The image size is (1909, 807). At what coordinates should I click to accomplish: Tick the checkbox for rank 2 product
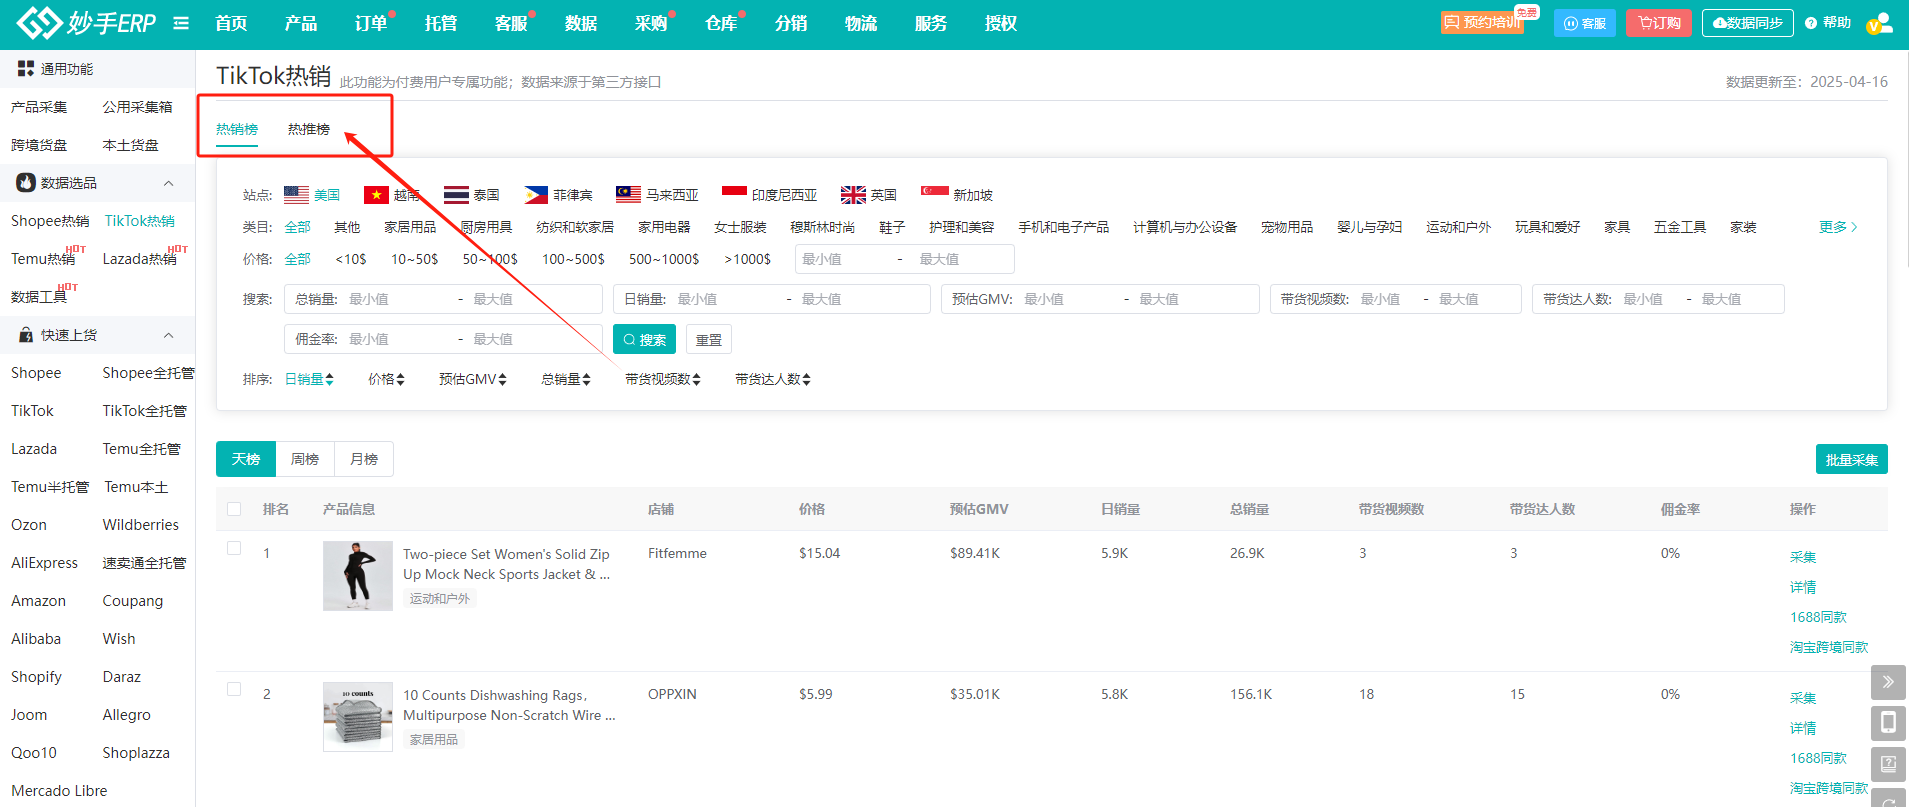[x=234, y=689]
